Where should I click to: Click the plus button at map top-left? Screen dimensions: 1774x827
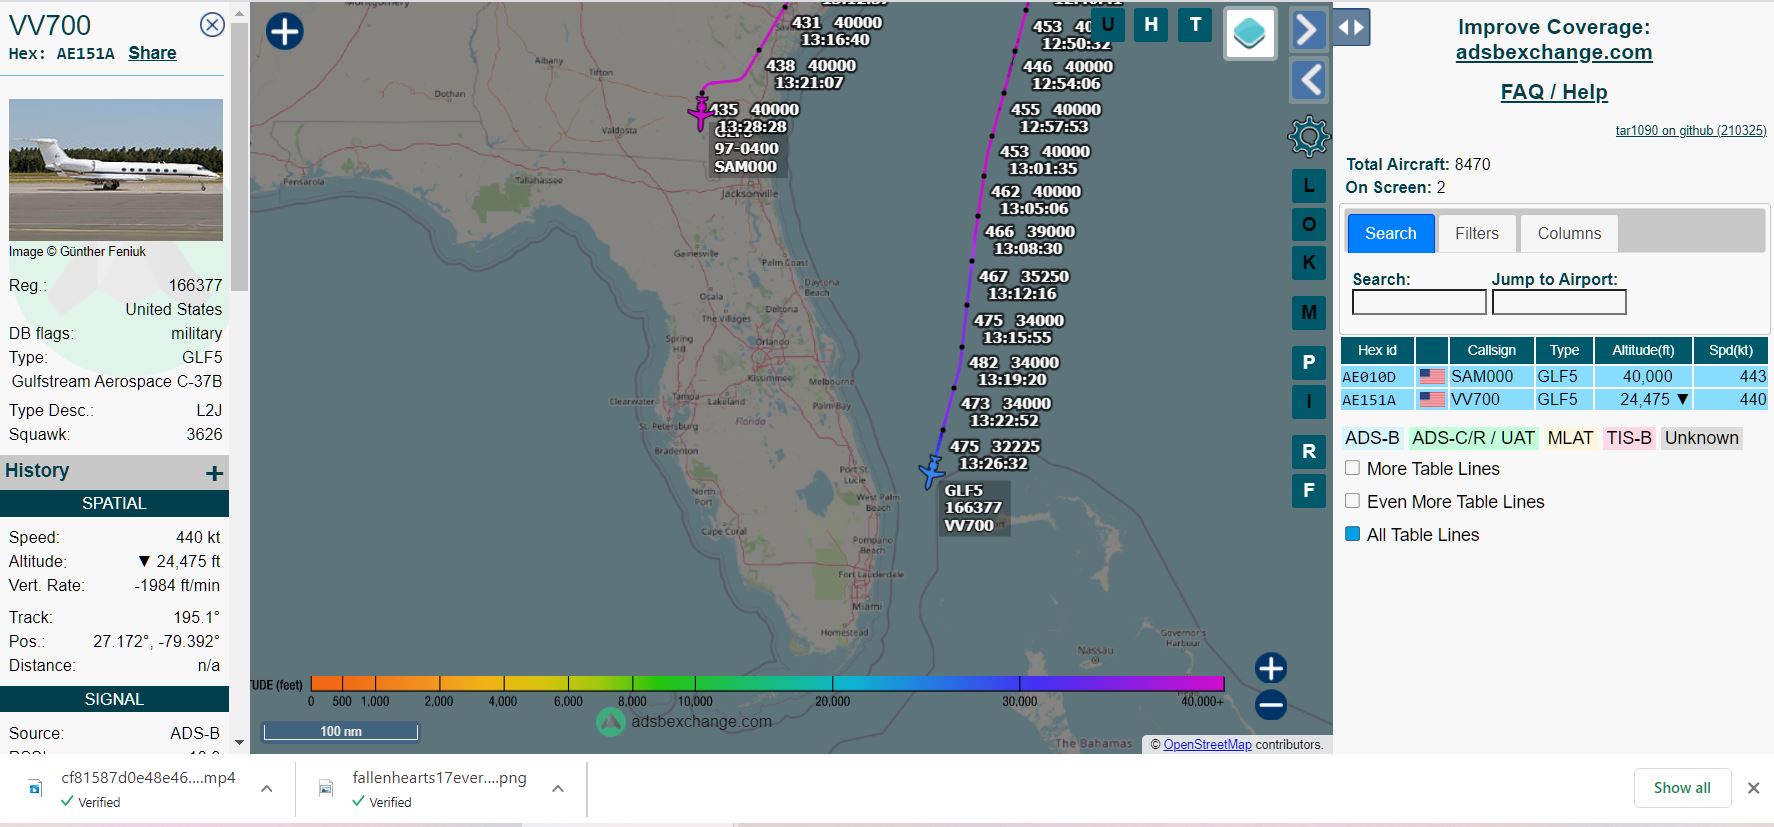[284, 31]
